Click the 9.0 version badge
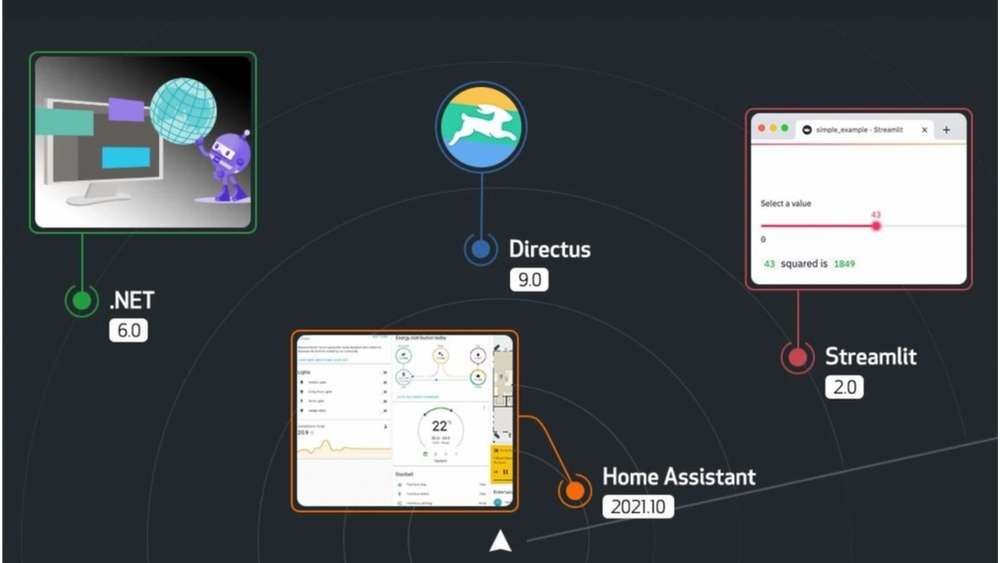This screenshot has height=563, width=1000. coord(529,279)
